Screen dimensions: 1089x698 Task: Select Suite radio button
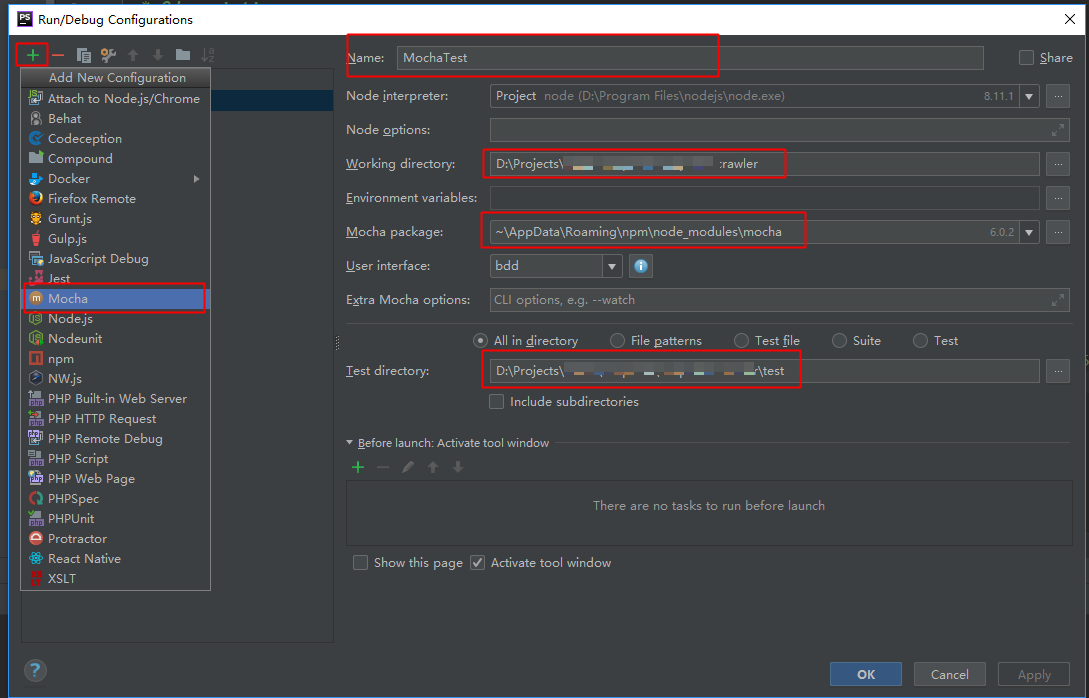coord(840,340)
